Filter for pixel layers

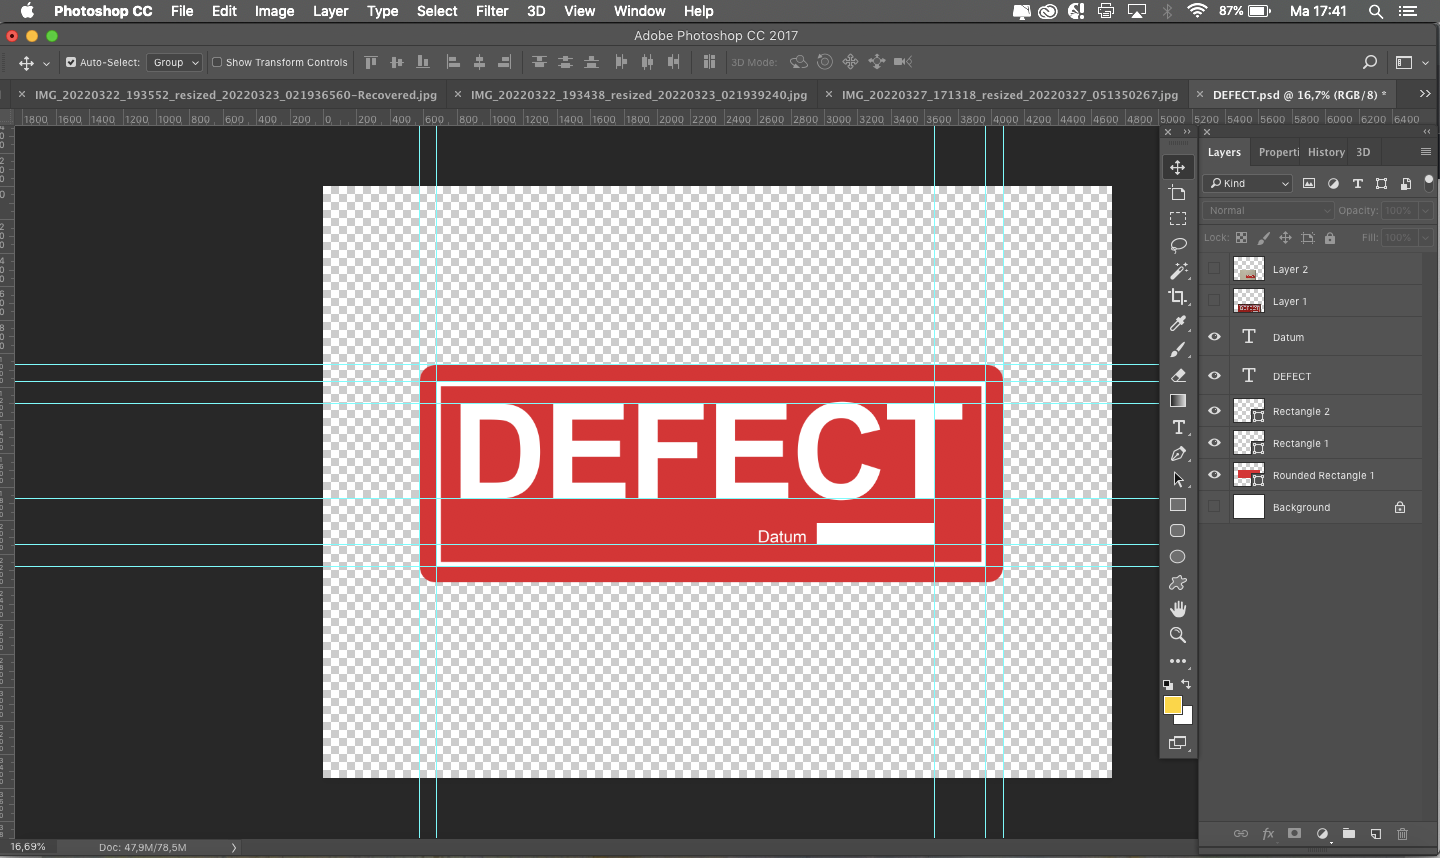pyautogui.click(x=1309, y=184)
